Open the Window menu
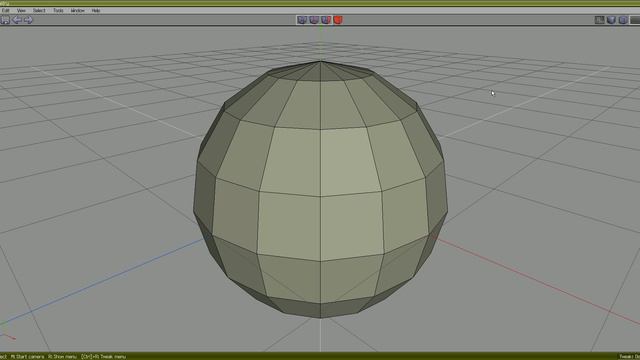Screen dimensions: 640x360 [x=78, y=11]
